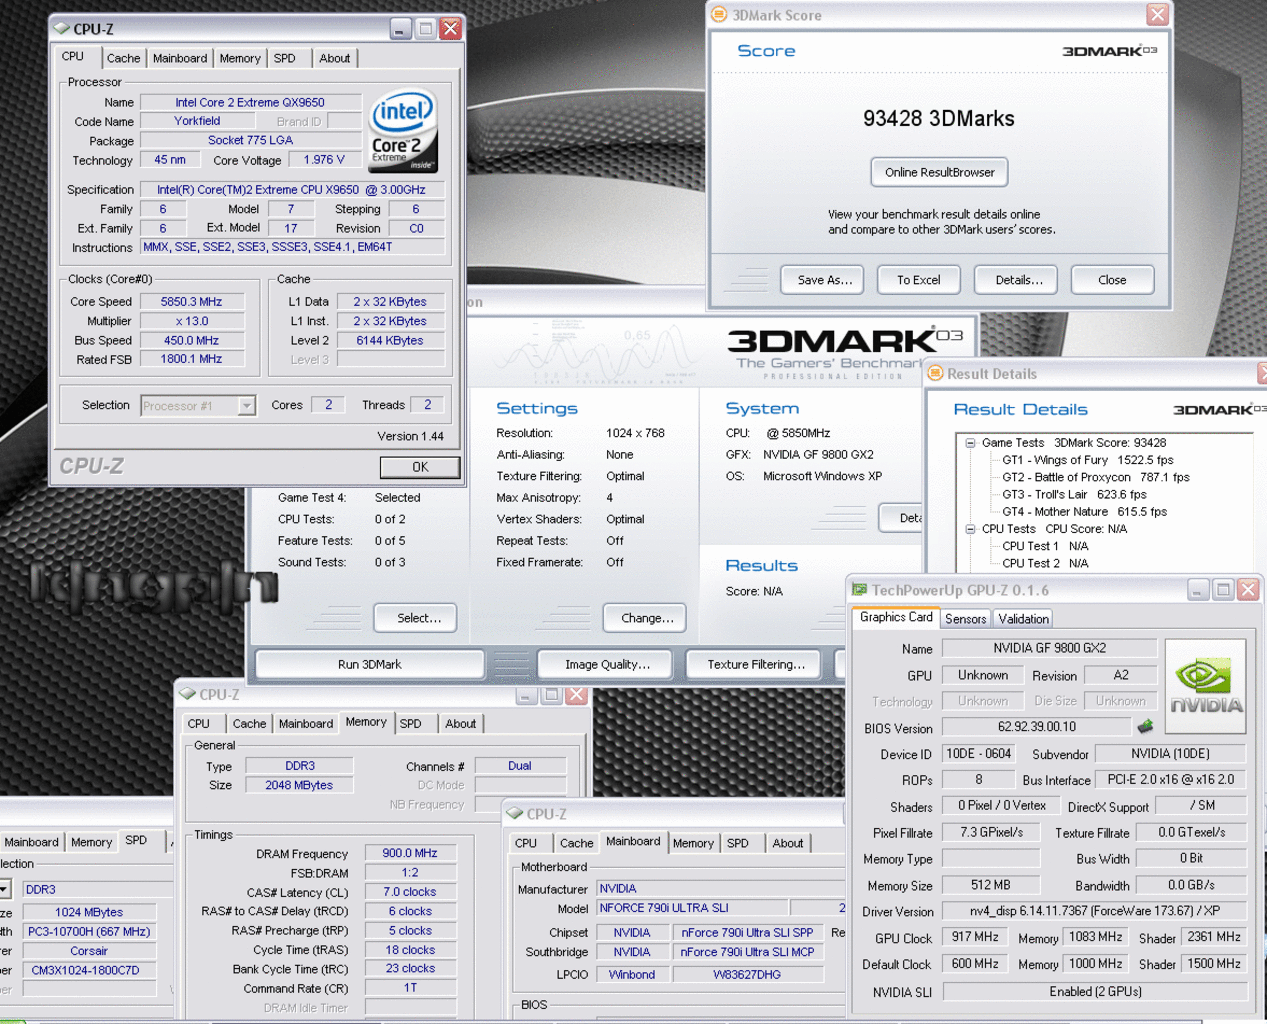
Task: Open the CPU tab in CPU-Z Memory window
Action: (x=199, y=723)
